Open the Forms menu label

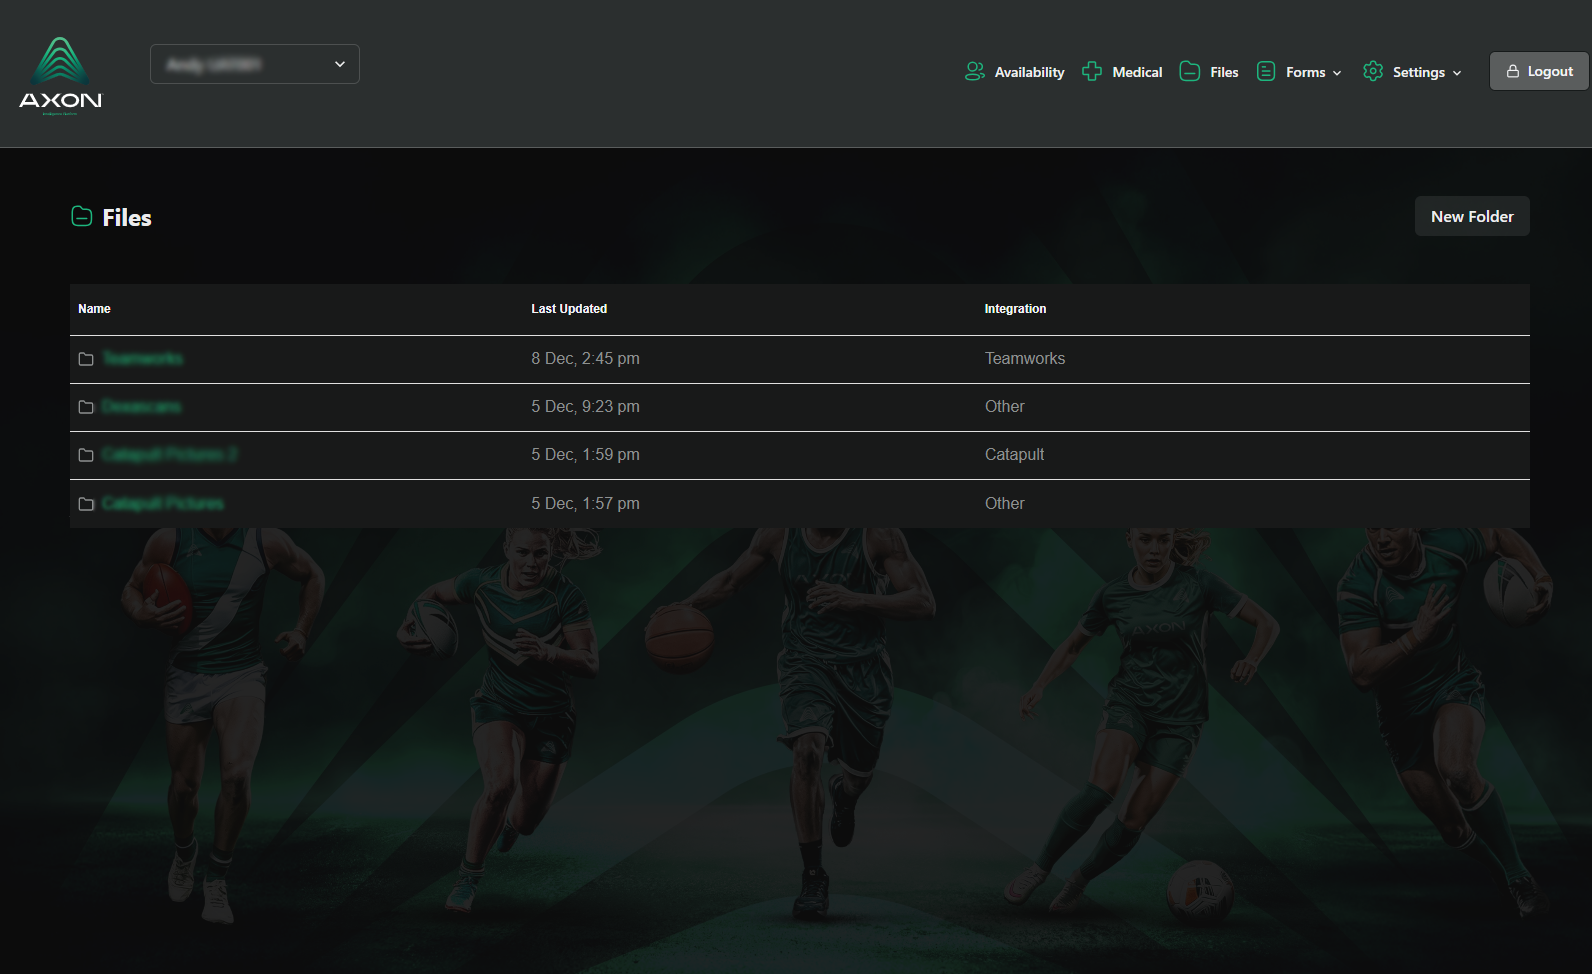coord(1305,72)
